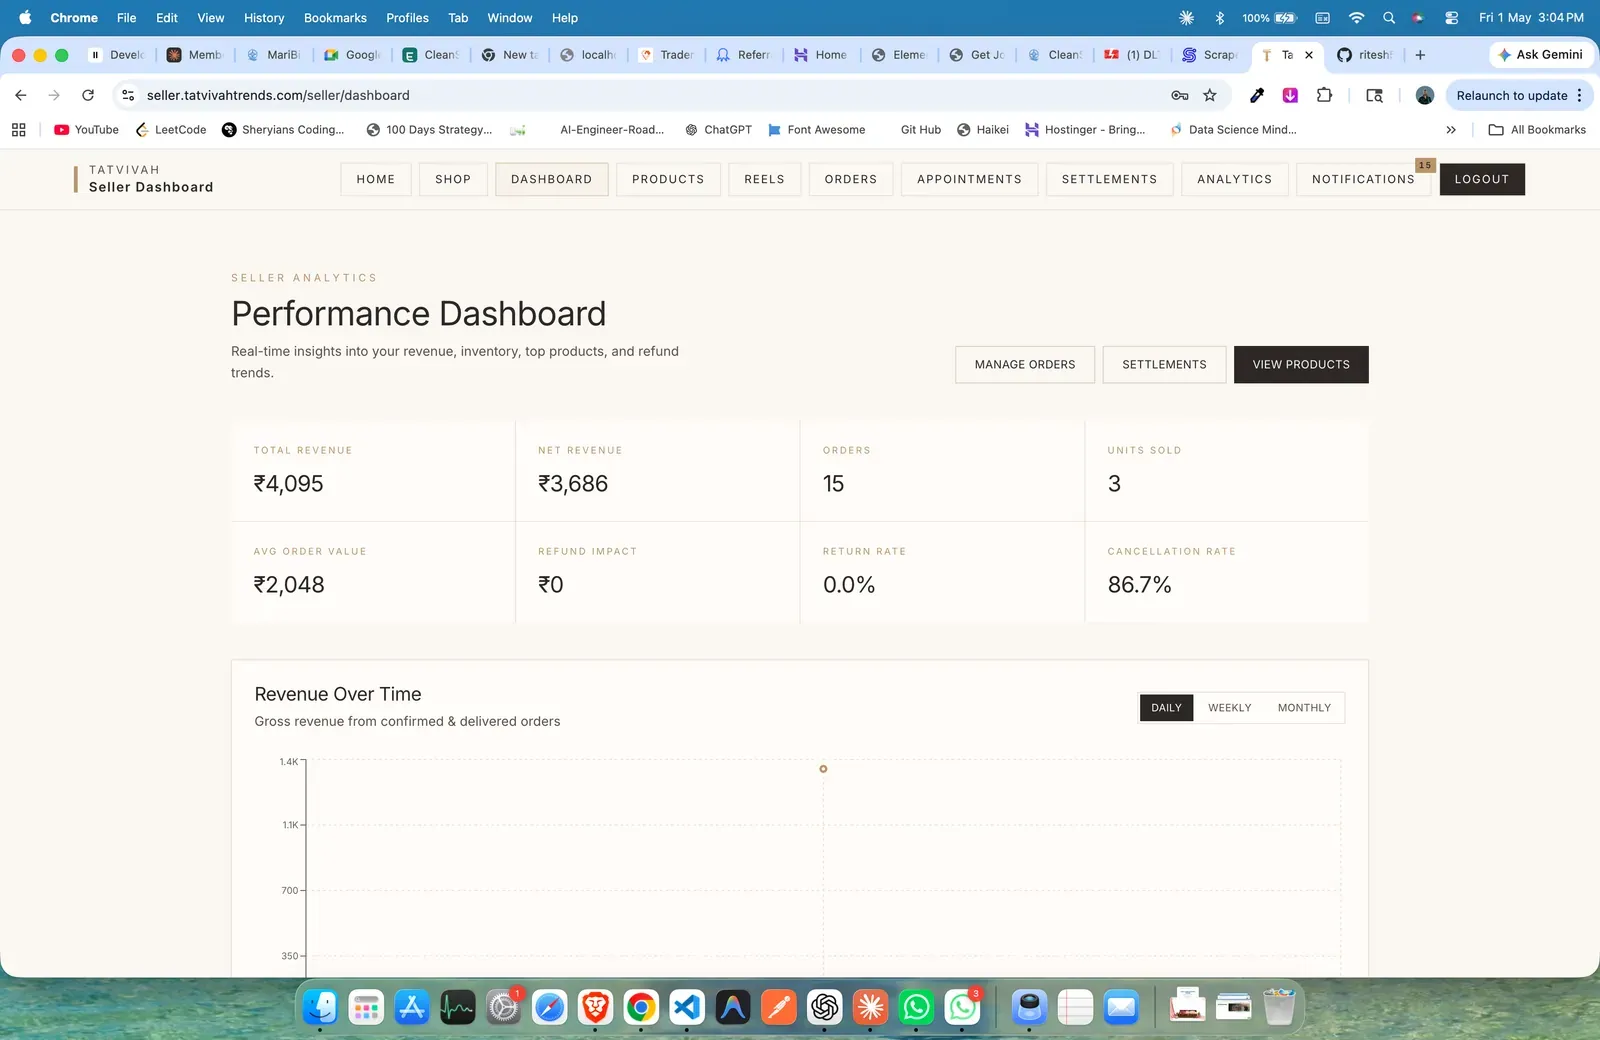Open the Chrome three-dot menu
The width and height of the screenshot is (1600, 1040).
click(x=1579, y=95)
